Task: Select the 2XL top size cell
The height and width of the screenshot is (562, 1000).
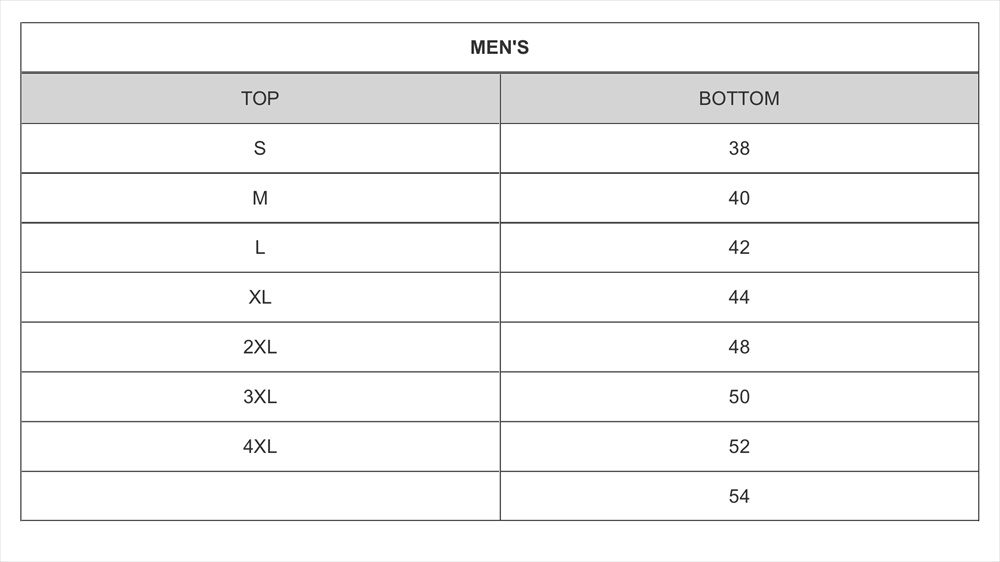Action: [x=260, y=347]
